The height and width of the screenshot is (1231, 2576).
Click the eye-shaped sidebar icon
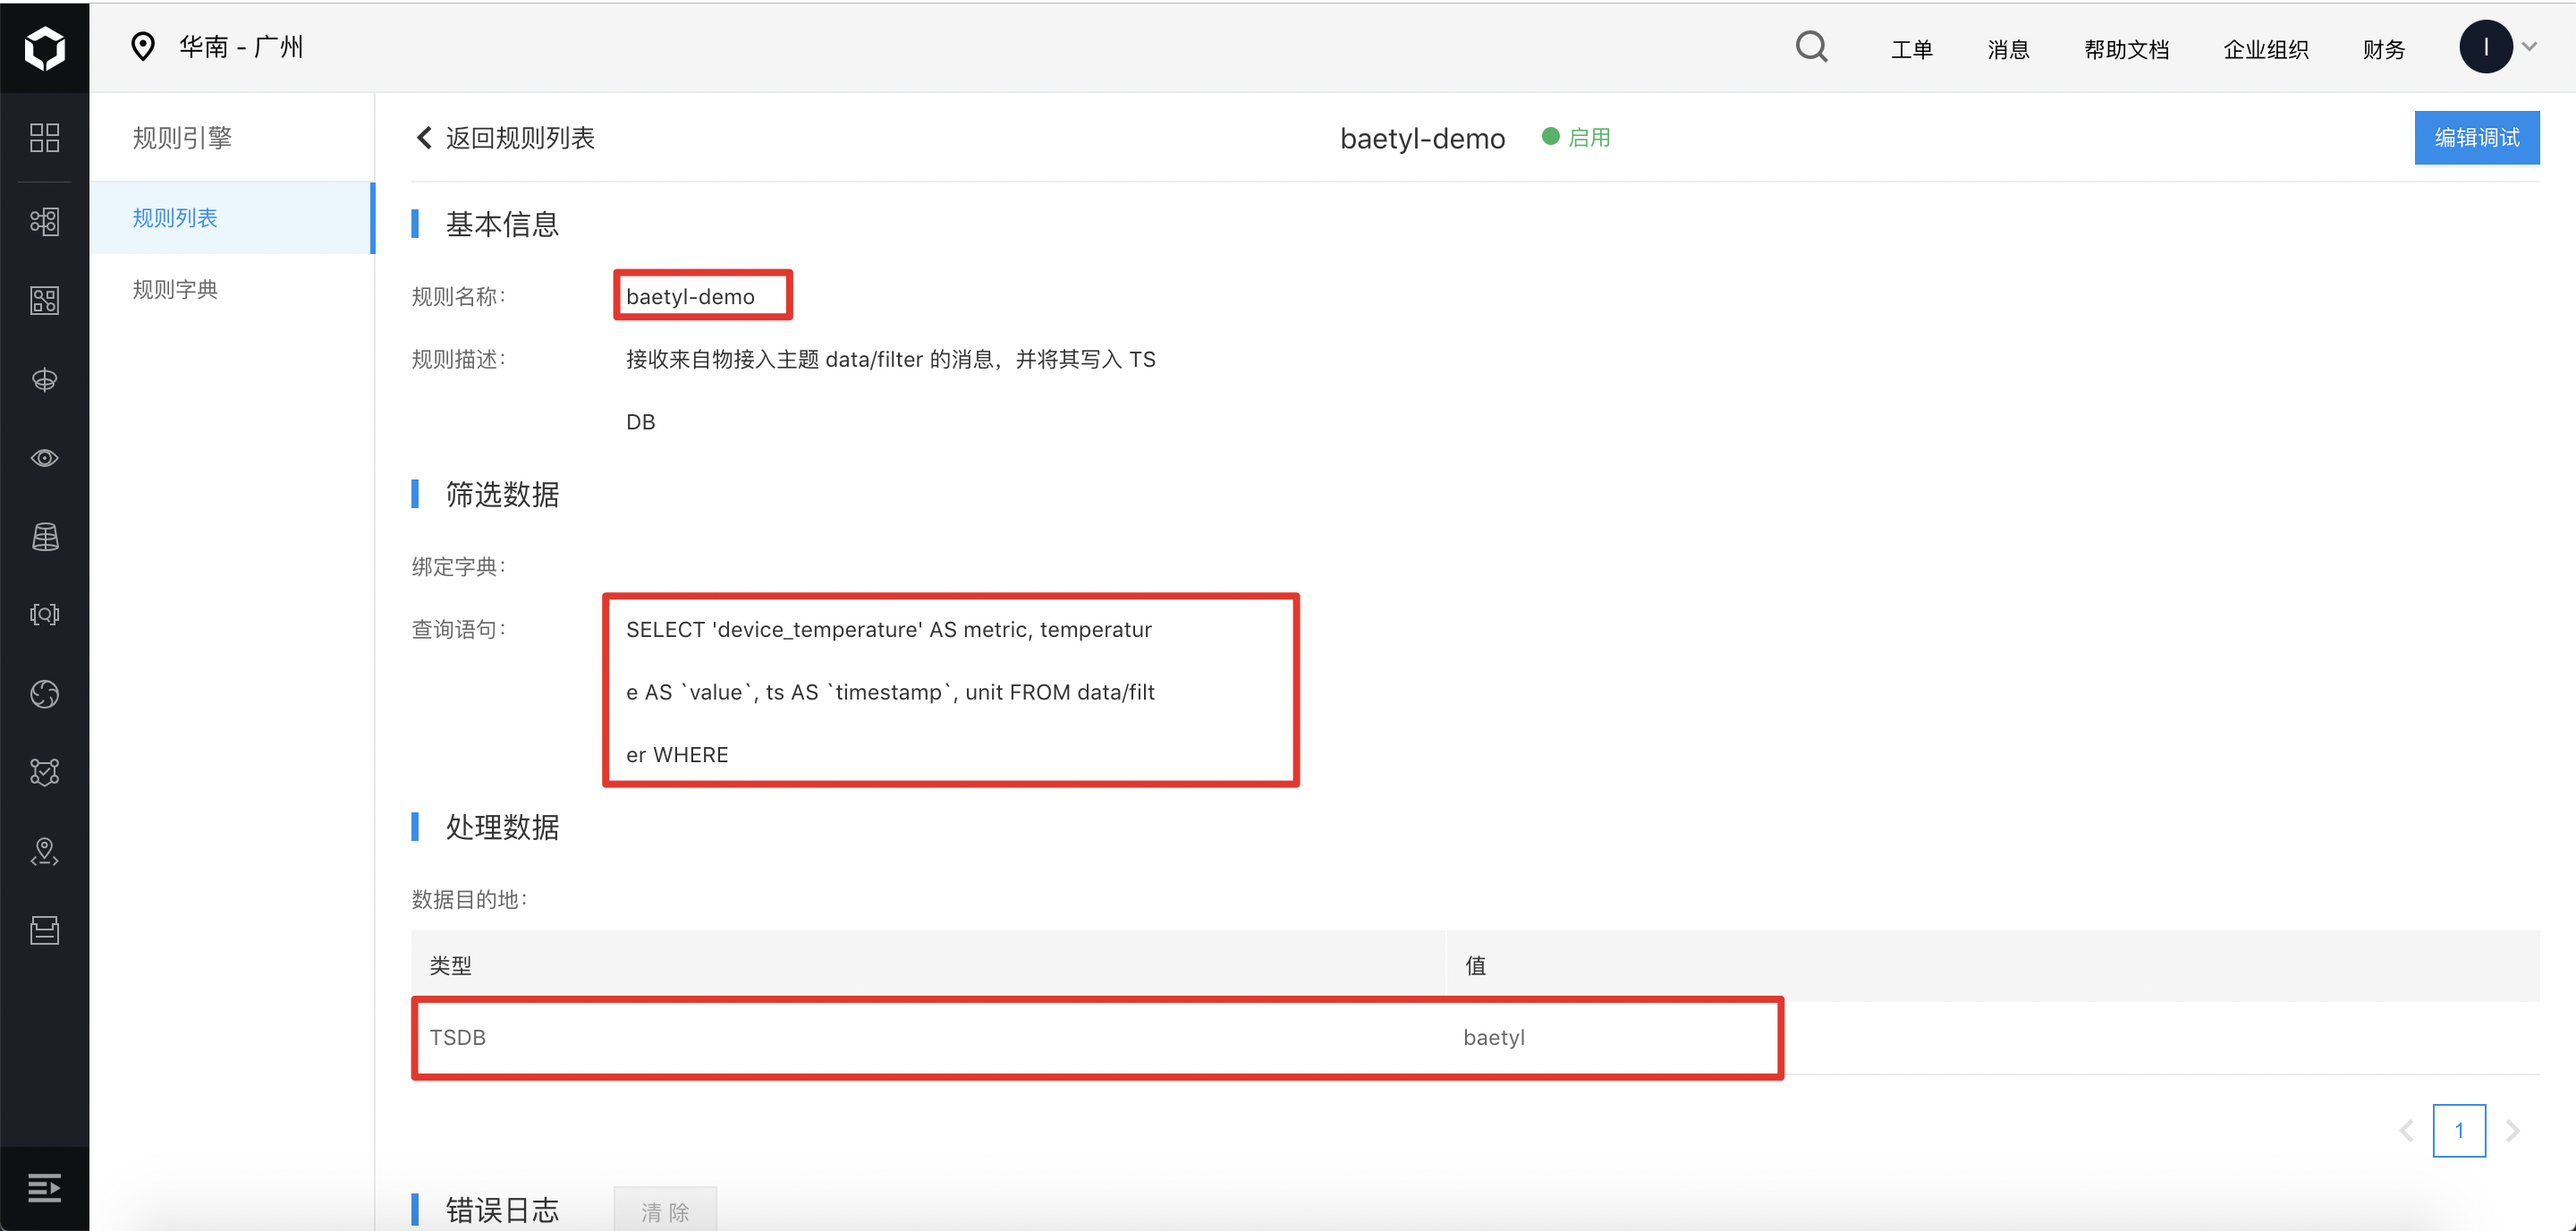44,458
